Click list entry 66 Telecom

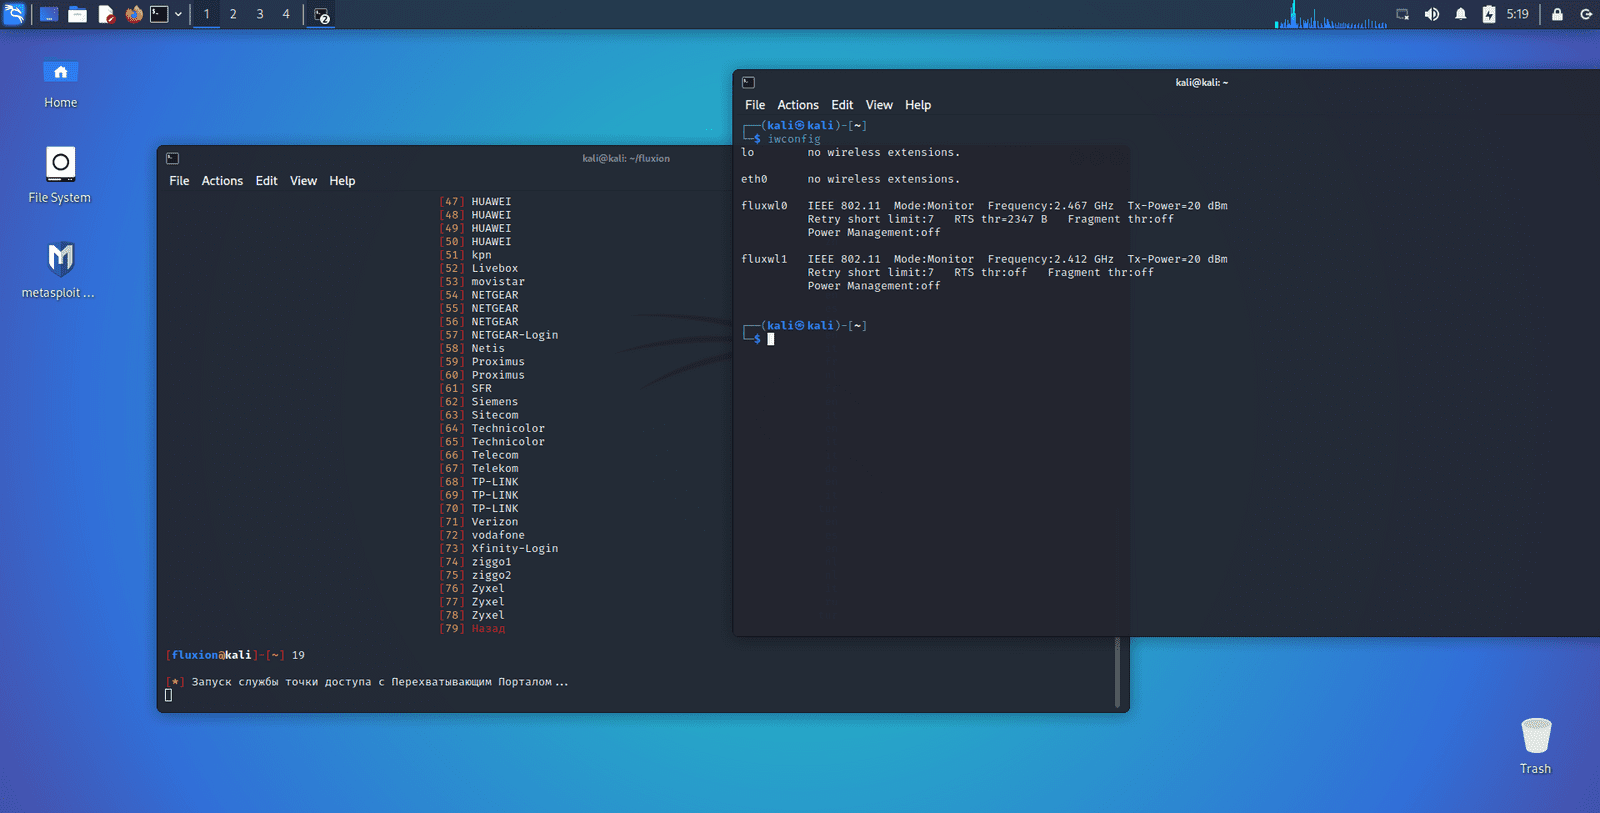[479, 455]
